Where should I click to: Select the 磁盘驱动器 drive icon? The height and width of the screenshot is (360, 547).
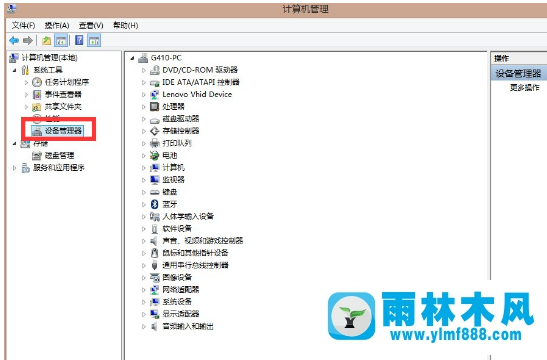(x=155, y=119)
